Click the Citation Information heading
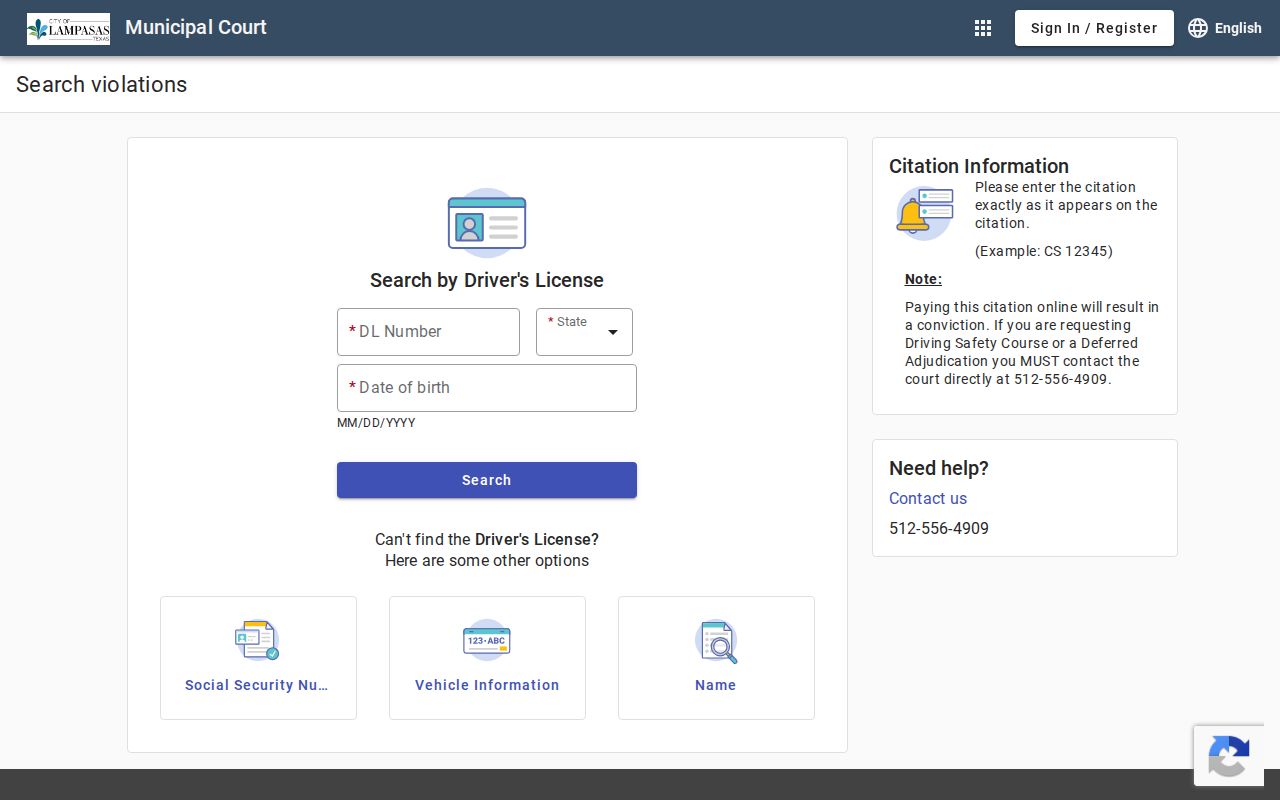 pos(979,166)
